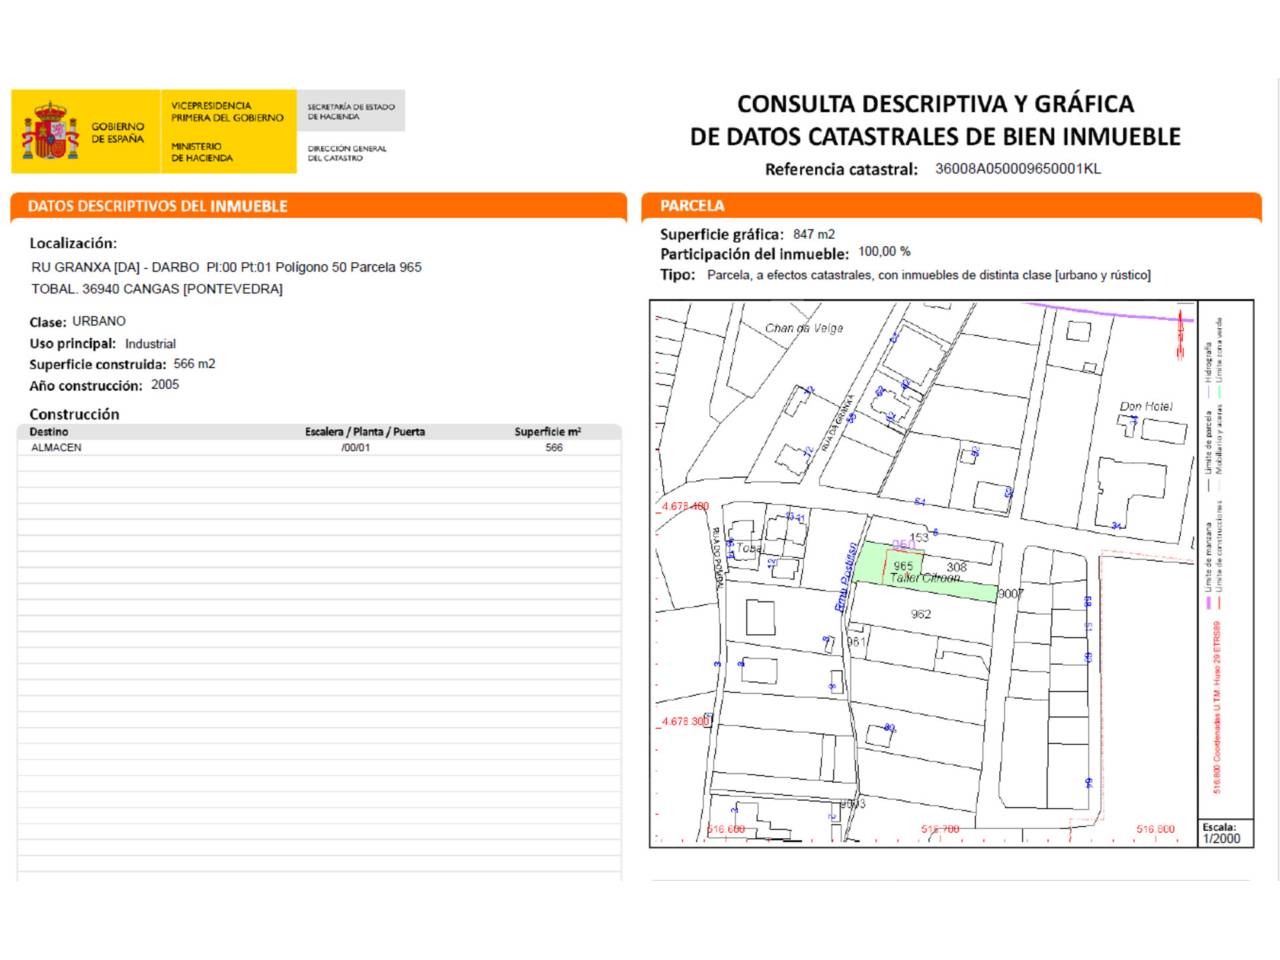Click the participation value '100,00 %'
The height and width of the screenshot is (960, 1280).
[x=884, y=252]
